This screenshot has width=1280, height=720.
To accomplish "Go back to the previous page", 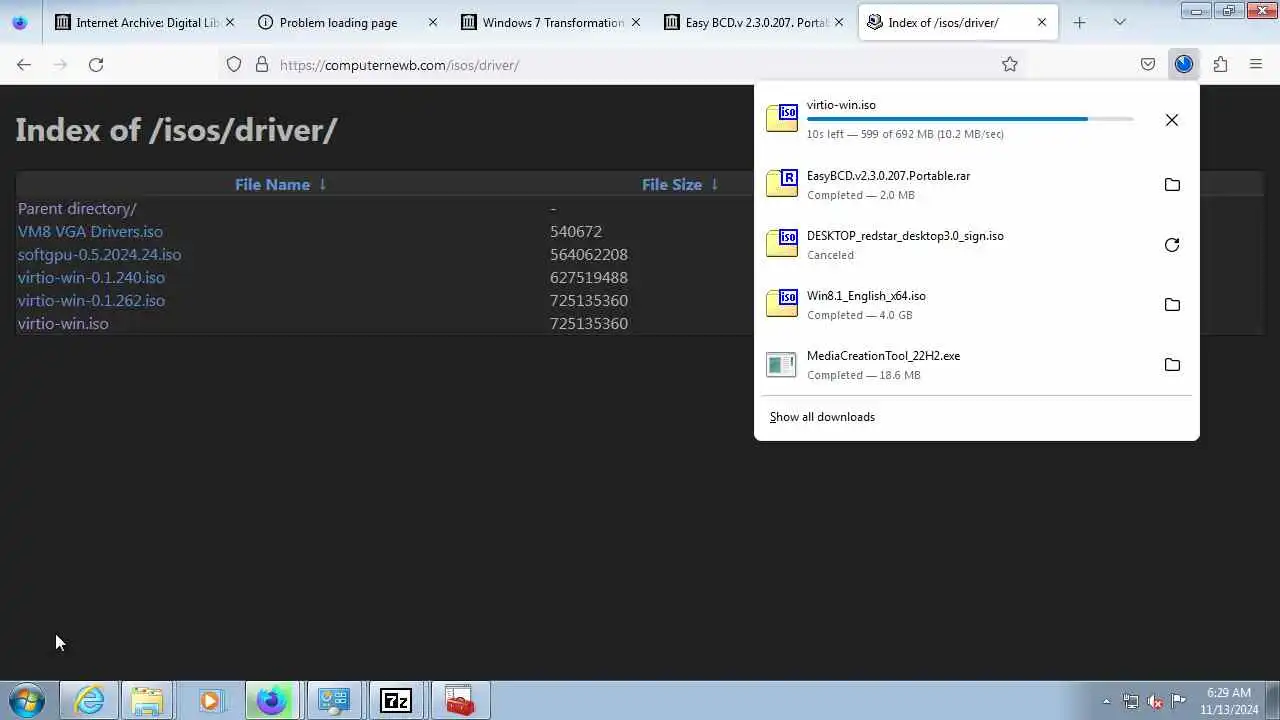I will (x=24, y=64).
